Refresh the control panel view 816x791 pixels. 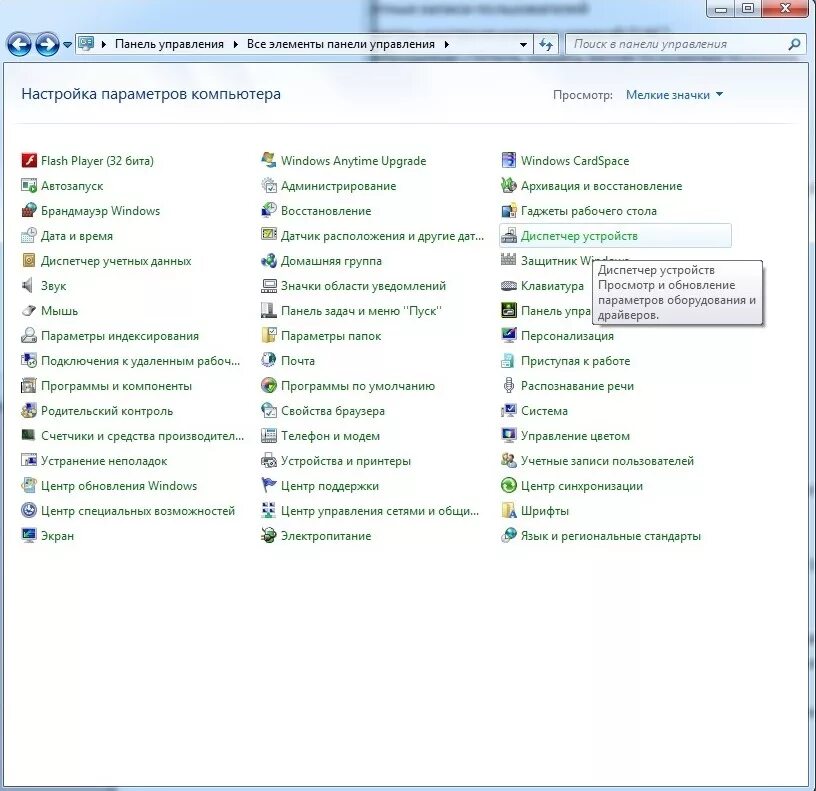[545, 45]
